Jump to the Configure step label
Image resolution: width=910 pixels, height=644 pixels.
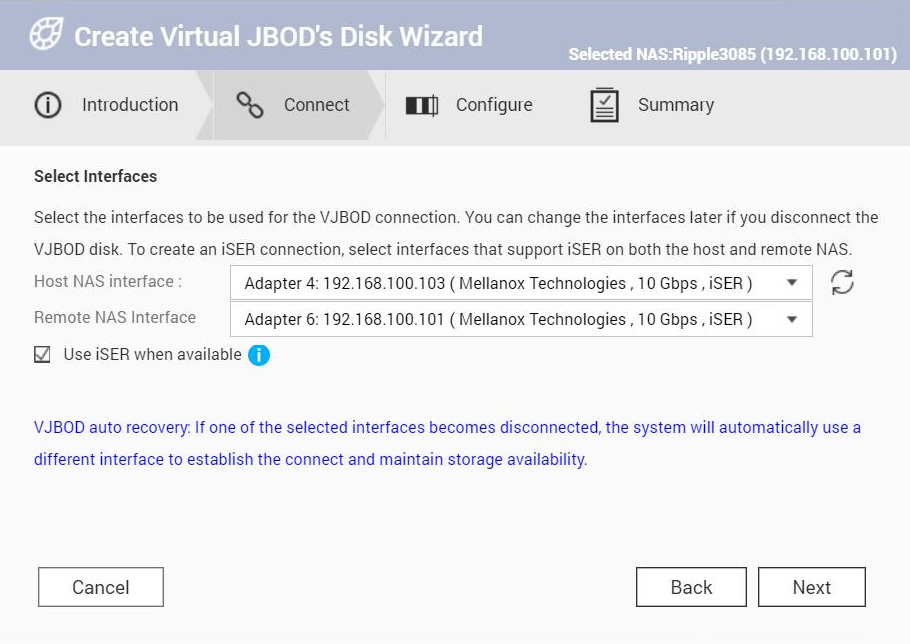(x=494, y=105)
